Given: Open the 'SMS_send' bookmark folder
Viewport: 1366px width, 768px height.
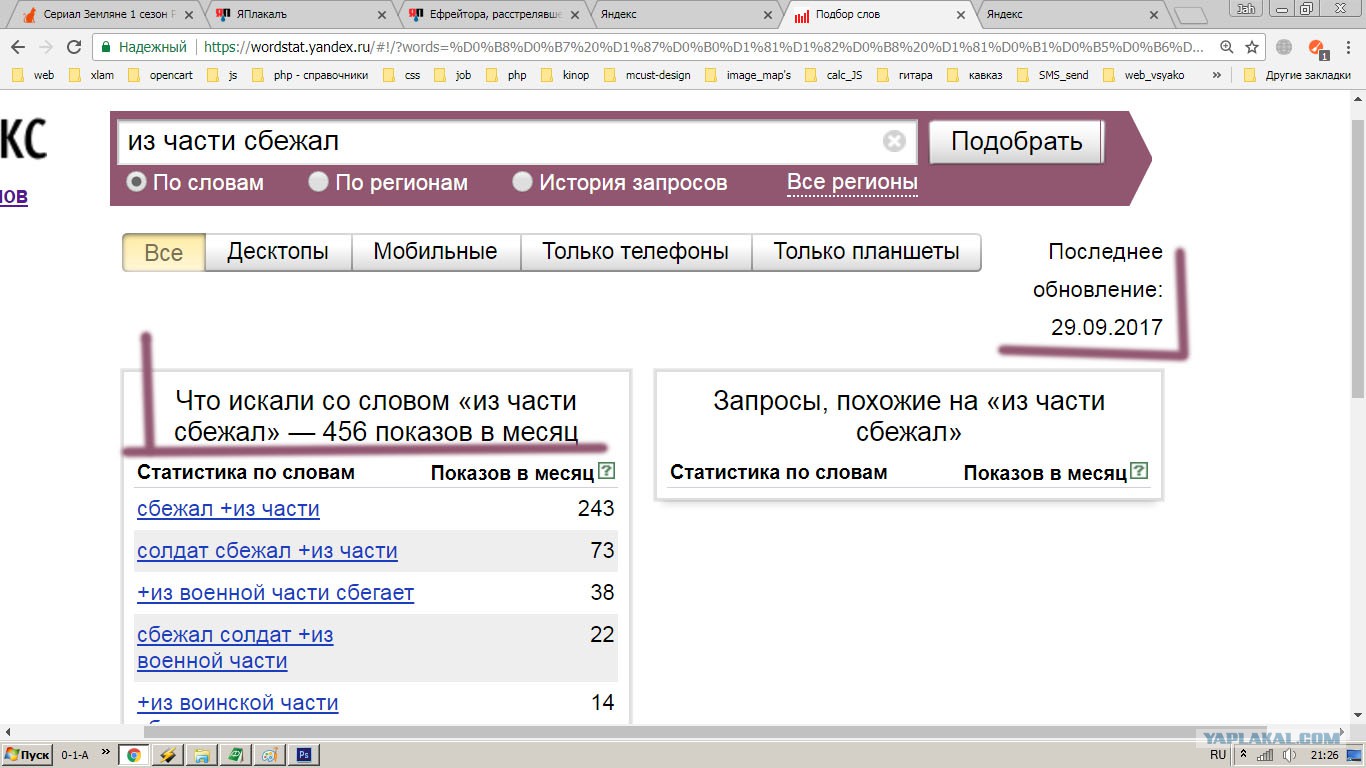Looking at the screenshot, I should coord(1052,75).
